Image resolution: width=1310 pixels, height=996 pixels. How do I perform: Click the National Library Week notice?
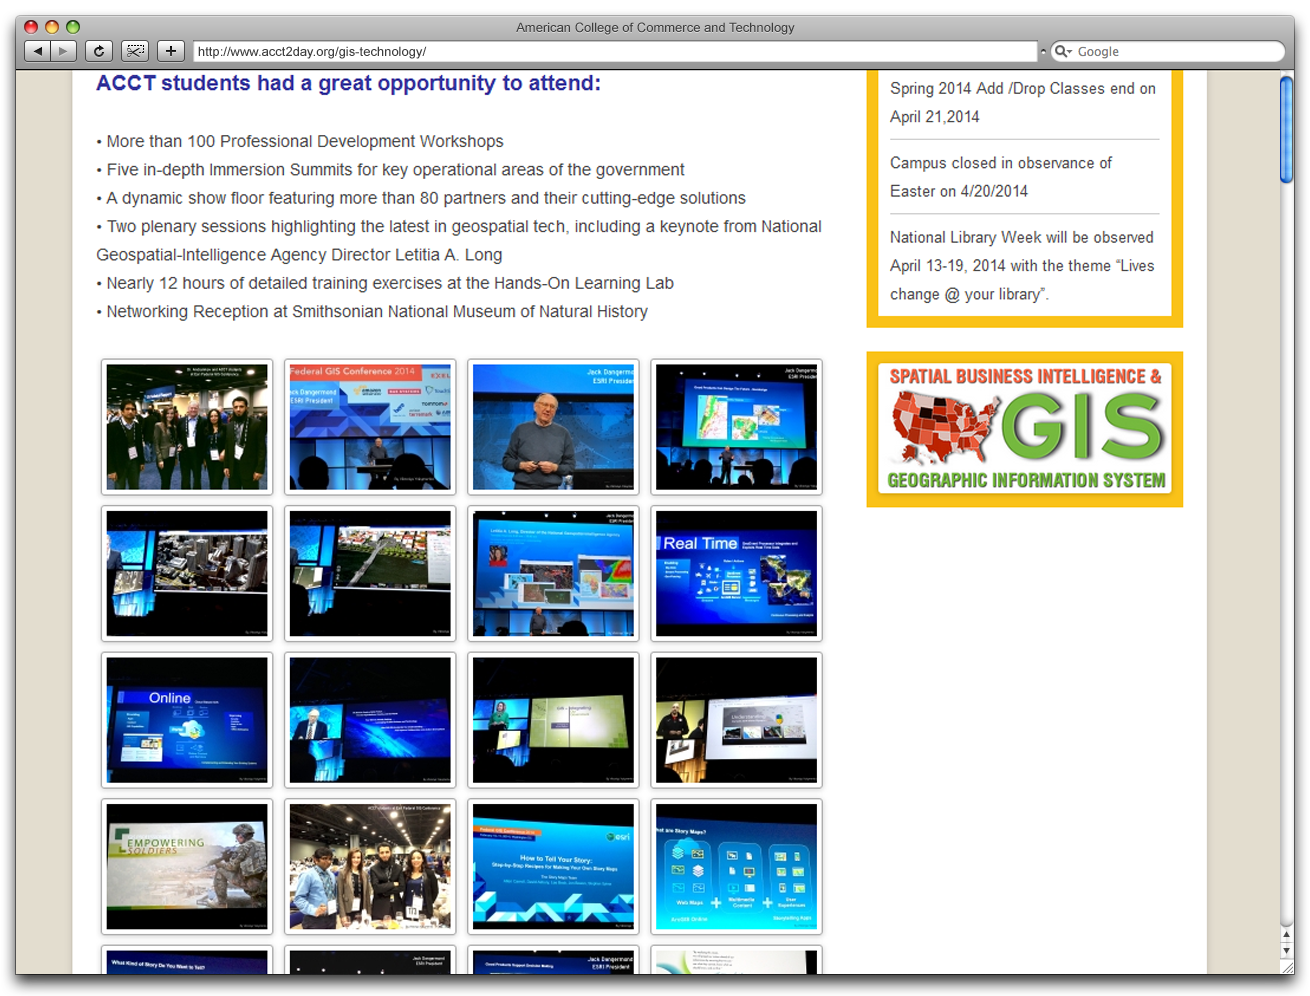tap(1022, 266)
